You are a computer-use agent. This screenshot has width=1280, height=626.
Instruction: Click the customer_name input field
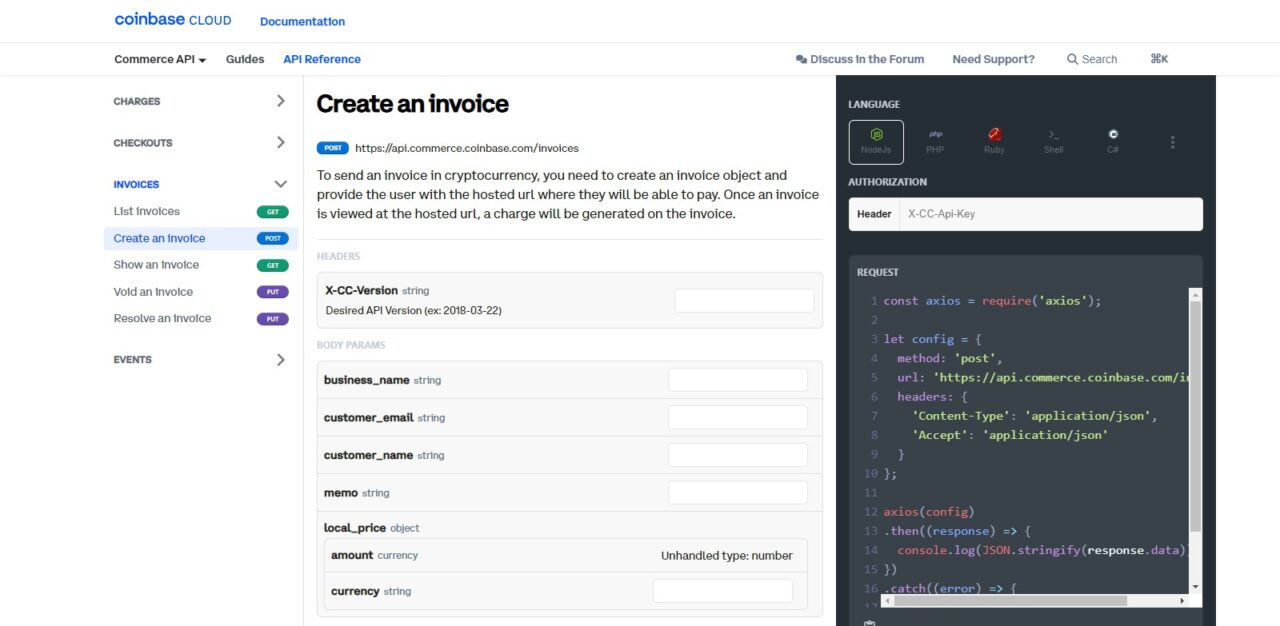click(737, 455)
